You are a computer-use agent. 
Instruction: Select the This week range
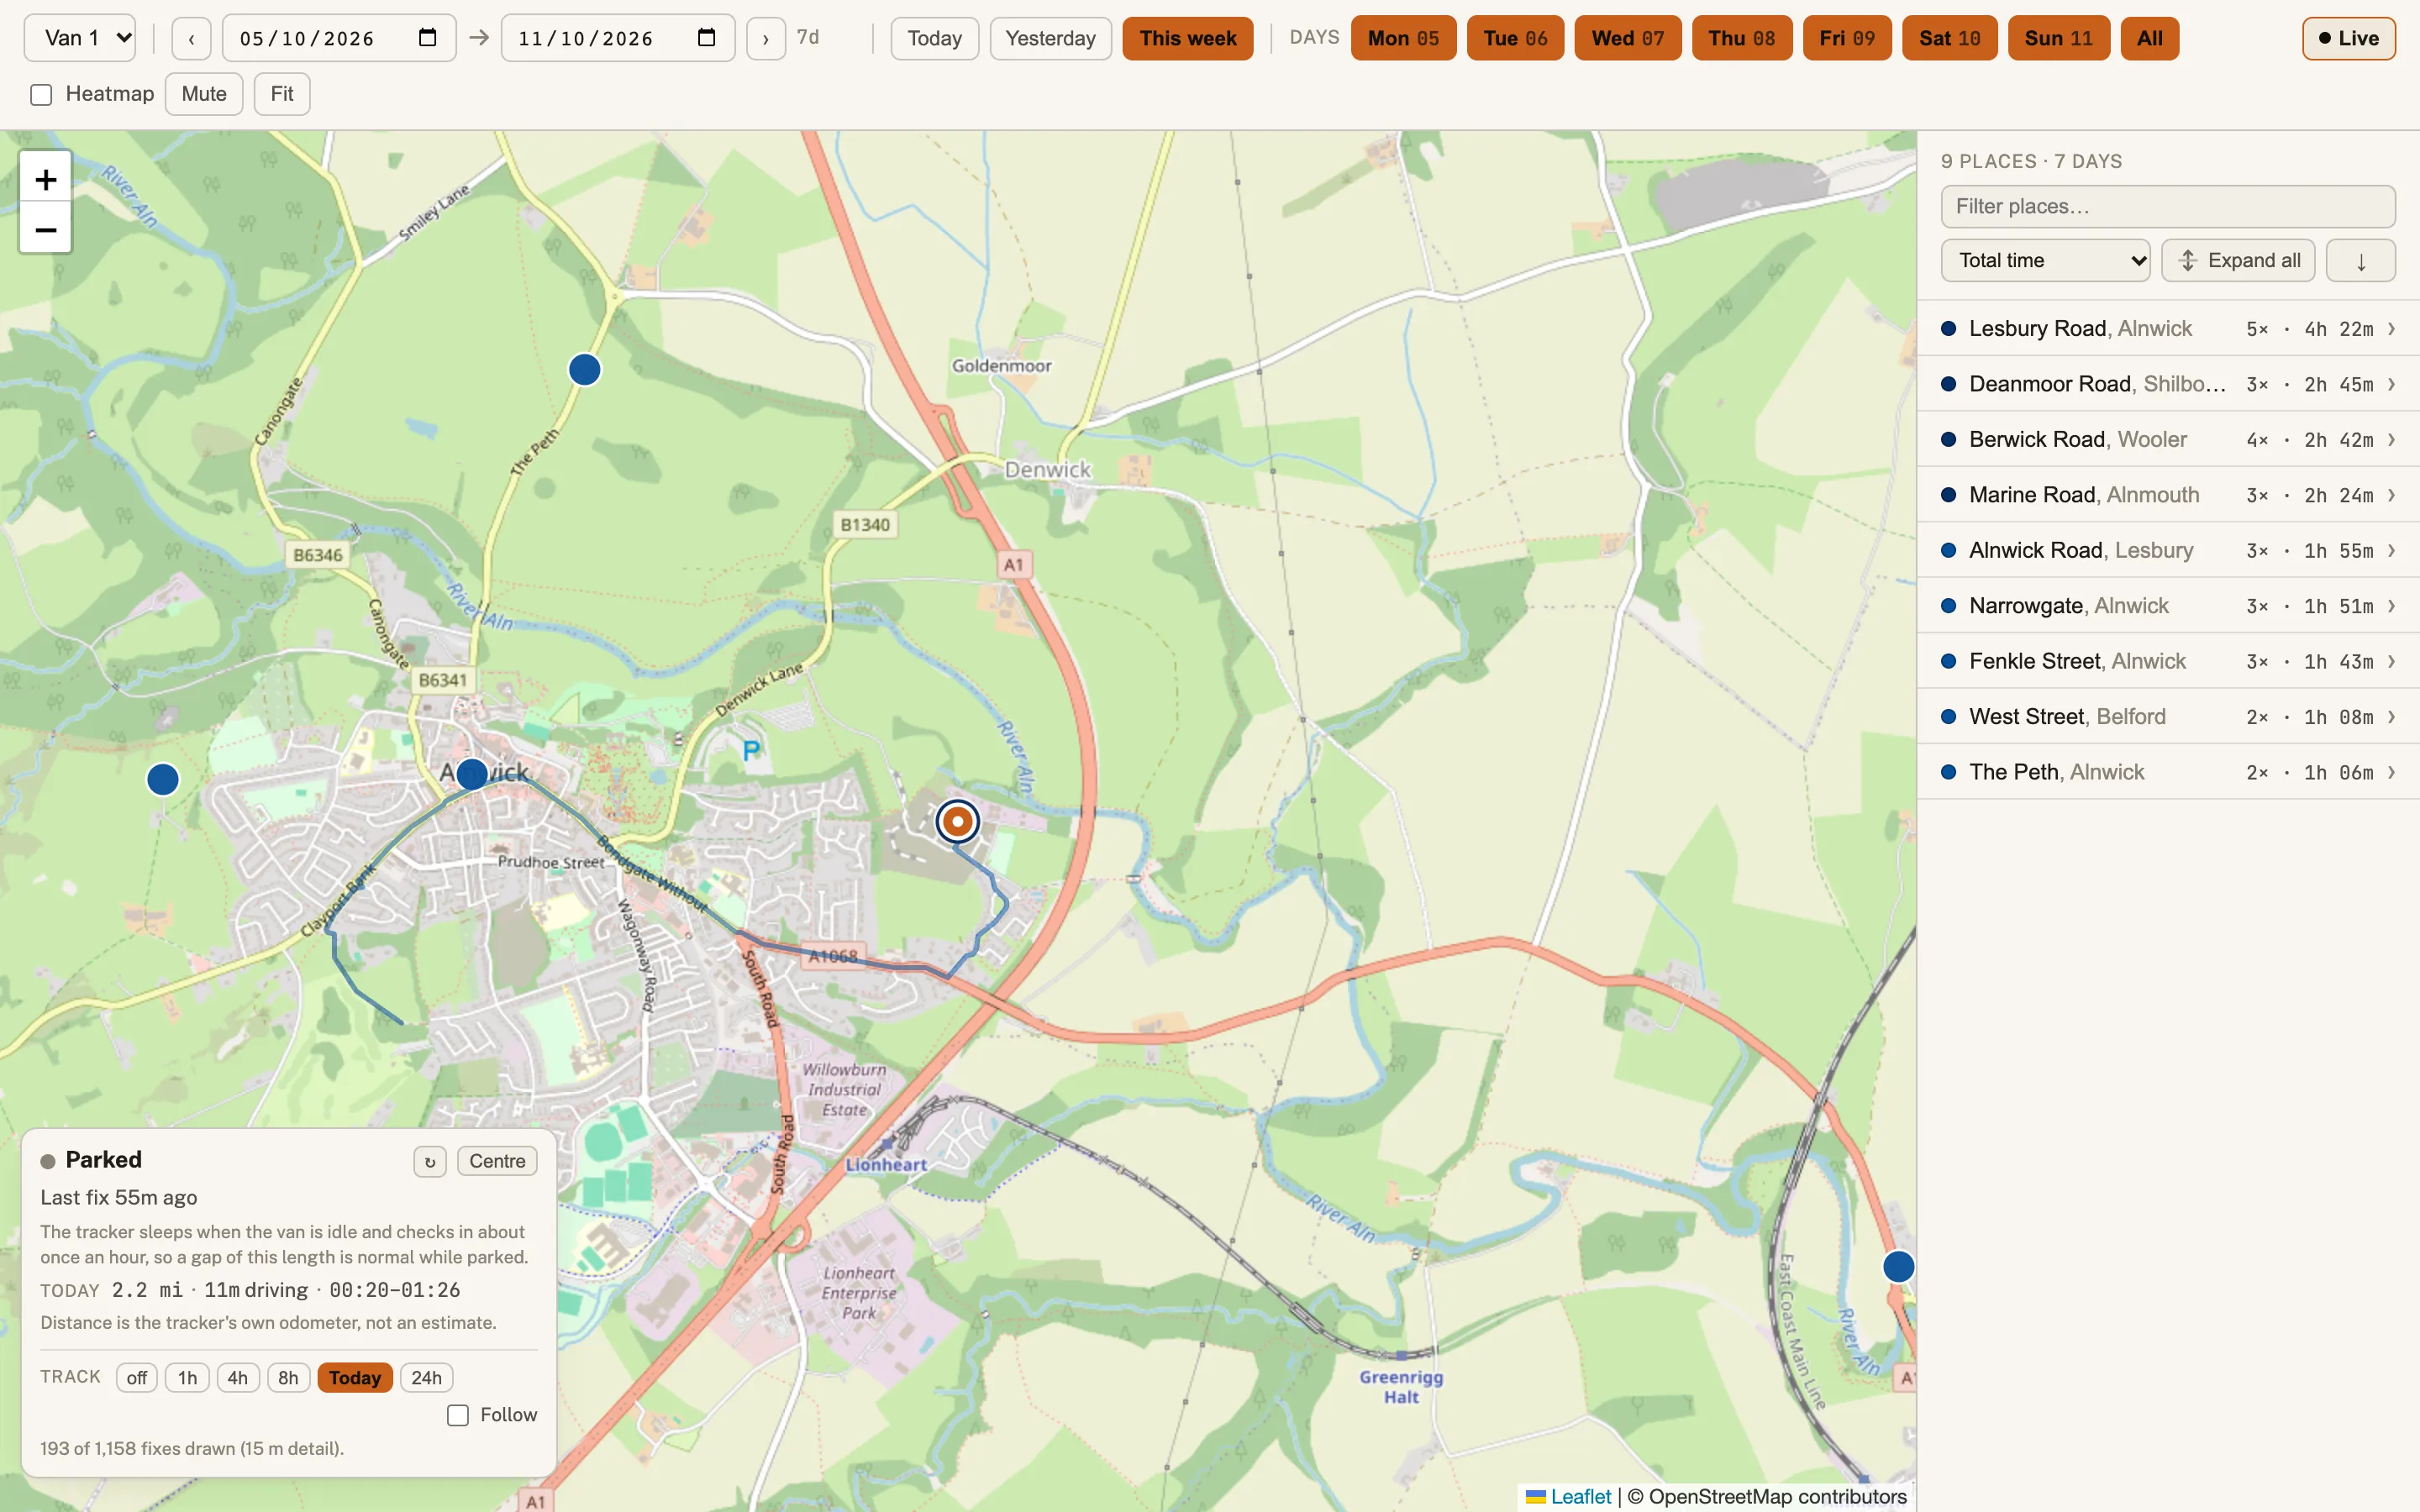(x=1187, y=39)
